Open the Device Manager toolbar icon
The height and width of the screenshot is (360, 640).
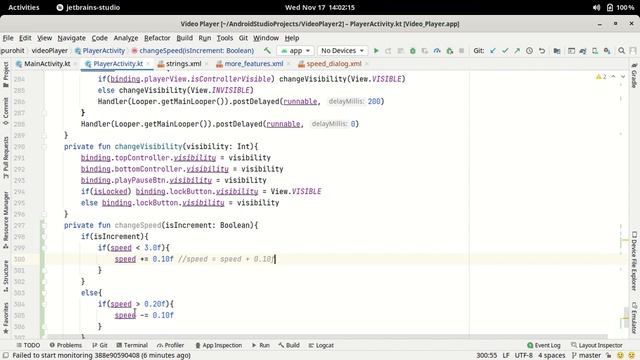(x=595, y=51)
